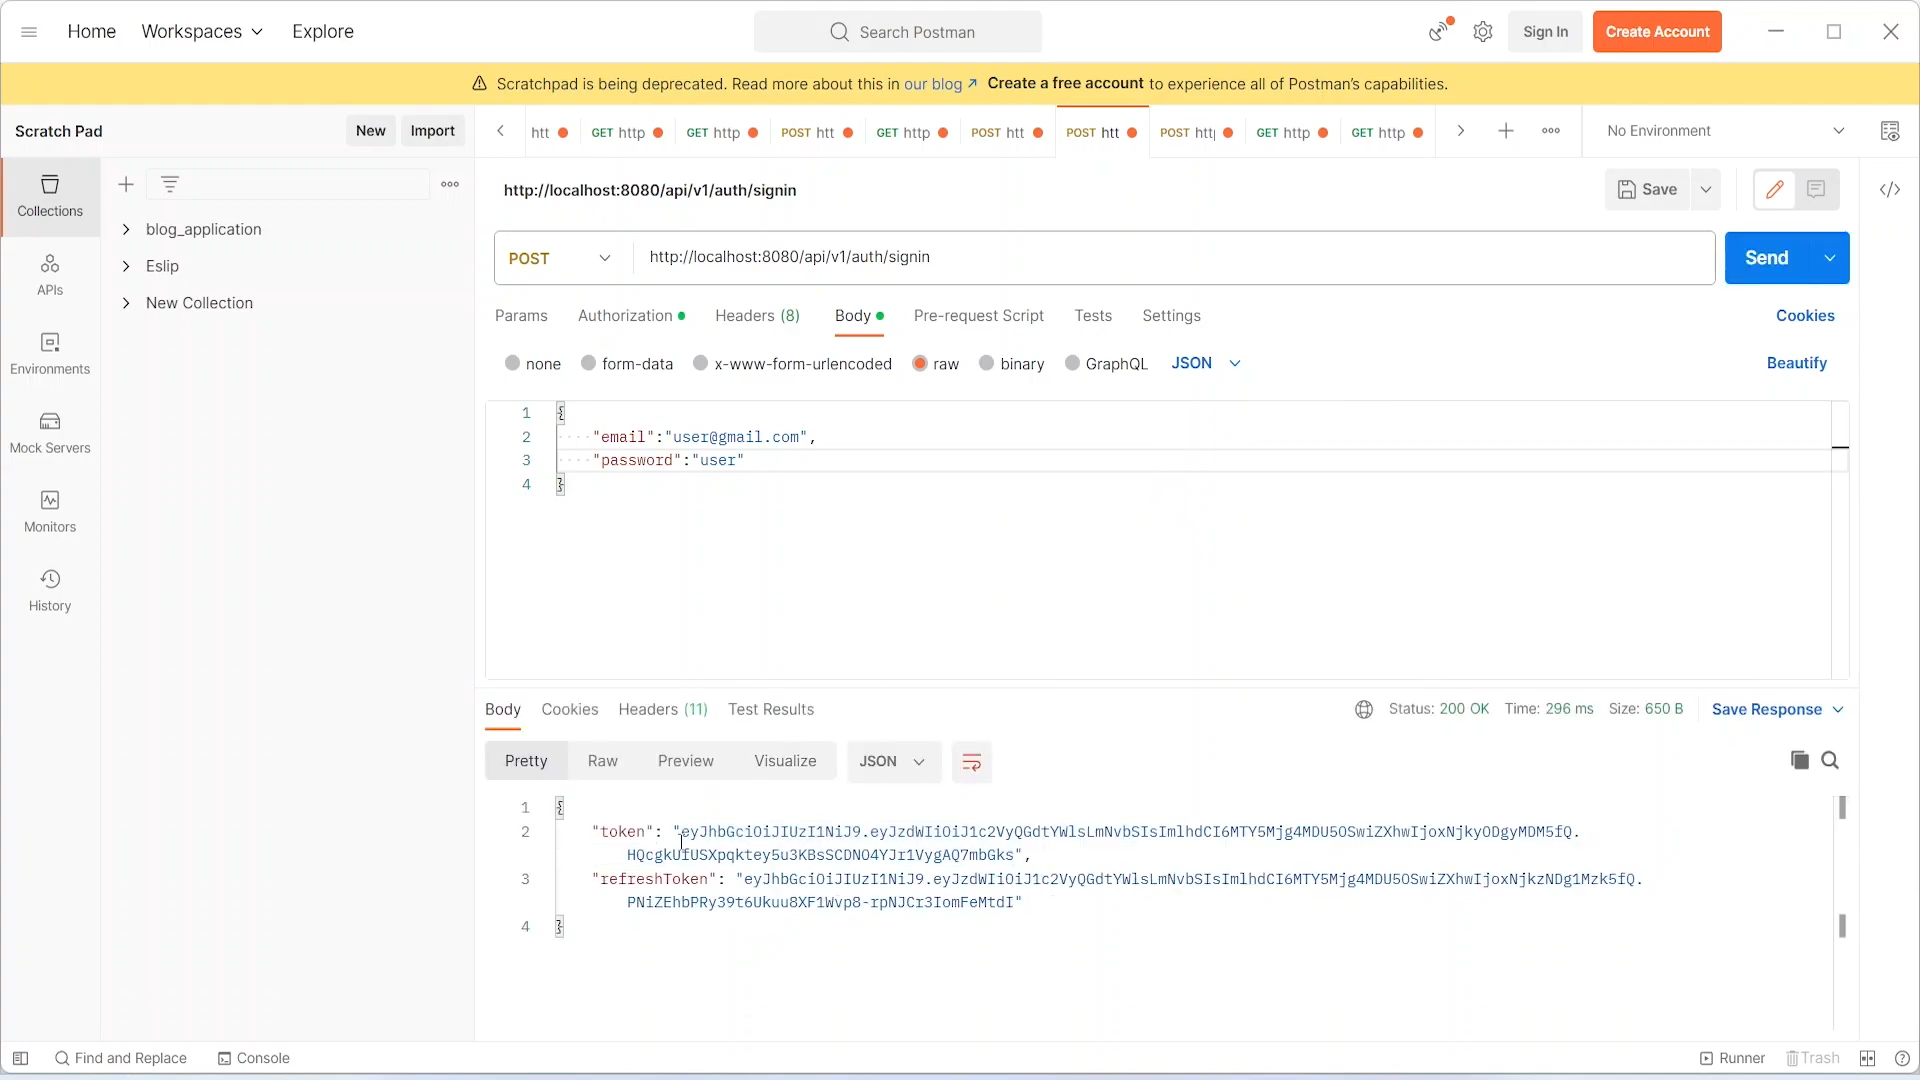Switch to the Params tab
Image resolution: width=1920 pixels, height=1080 pixels.
point(521,316)
